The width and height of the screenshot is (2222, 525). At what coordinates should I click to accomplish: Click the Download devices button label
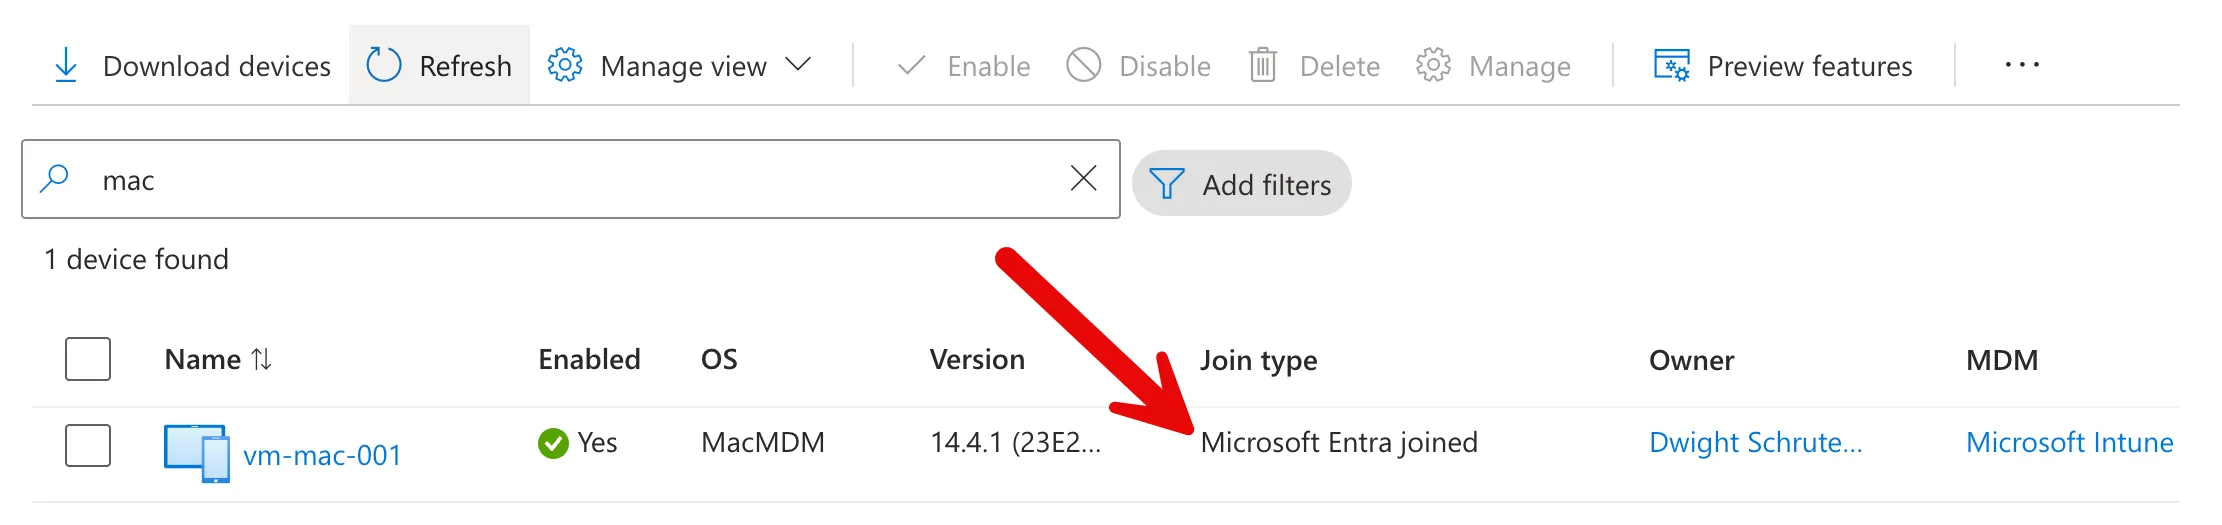[217, 66]
